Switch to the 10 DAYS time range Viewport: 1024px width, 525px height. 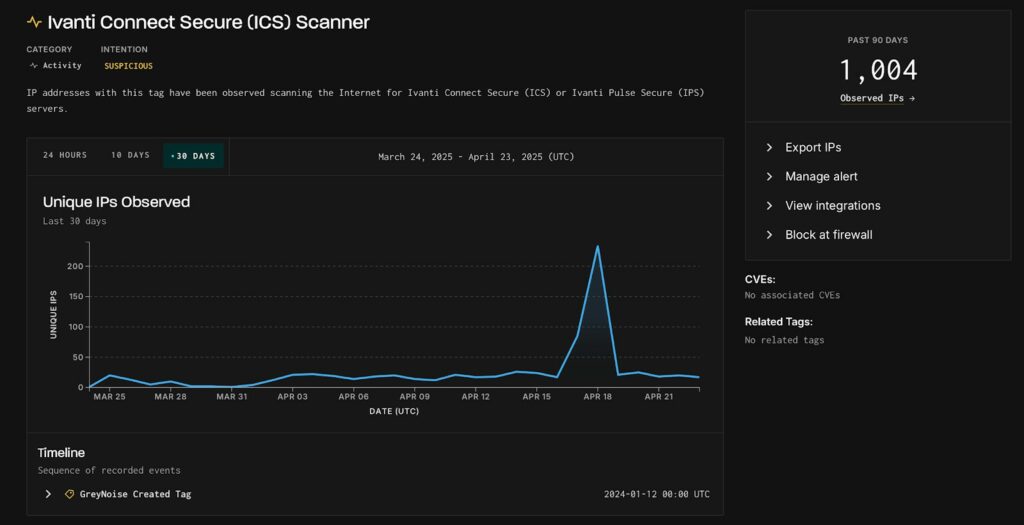(x=130, y=156)
